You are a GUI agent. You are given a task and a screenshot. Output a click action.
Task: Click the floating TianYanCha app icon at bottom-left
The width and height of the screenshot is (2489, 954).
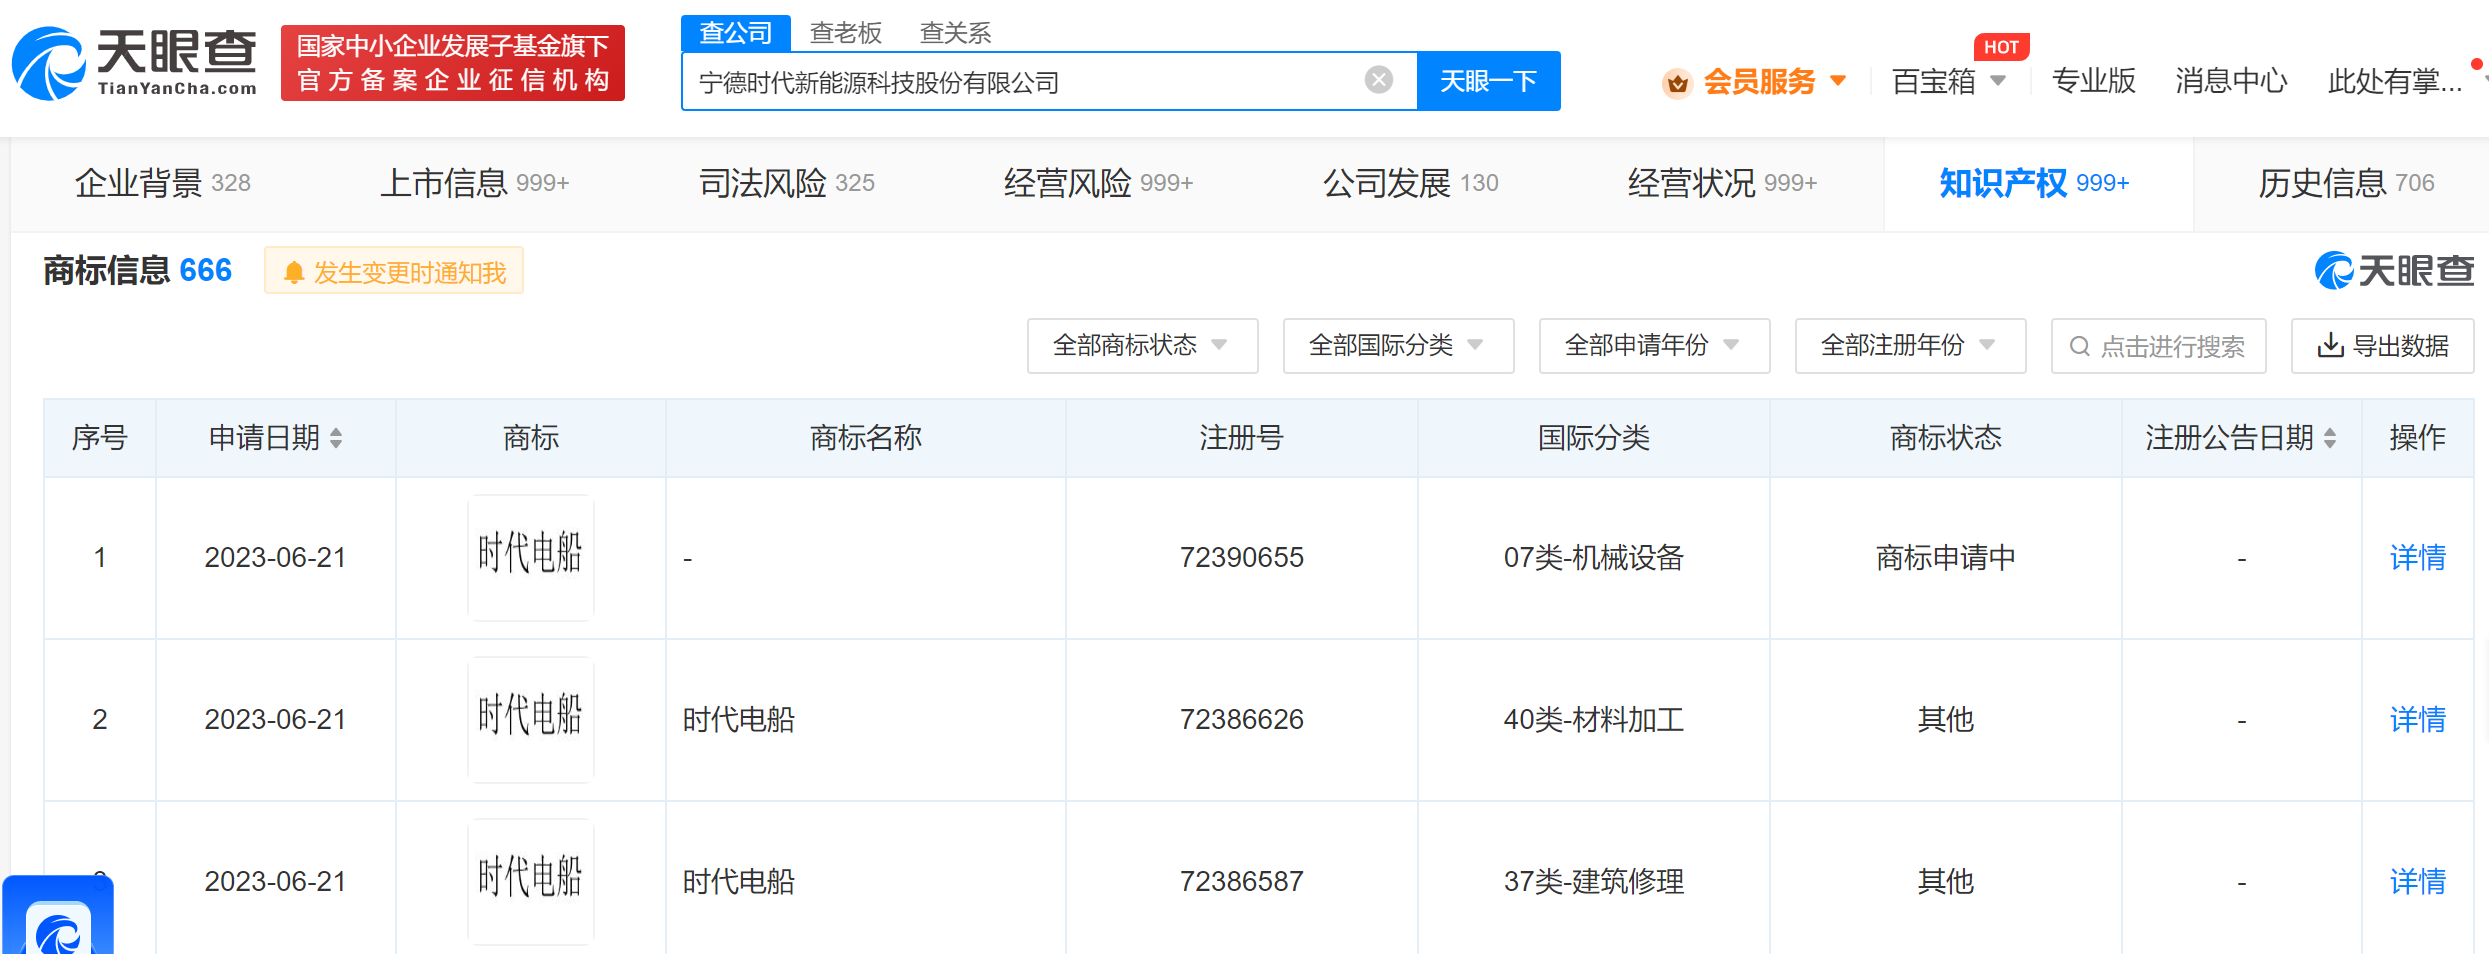[x=58, y=916]
